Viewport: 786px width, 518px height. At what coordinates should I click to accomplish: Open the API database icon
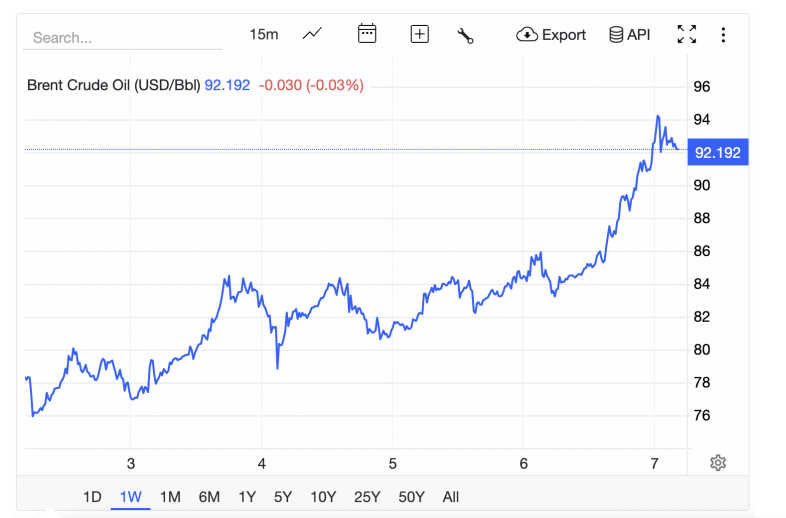pos(629,35)
